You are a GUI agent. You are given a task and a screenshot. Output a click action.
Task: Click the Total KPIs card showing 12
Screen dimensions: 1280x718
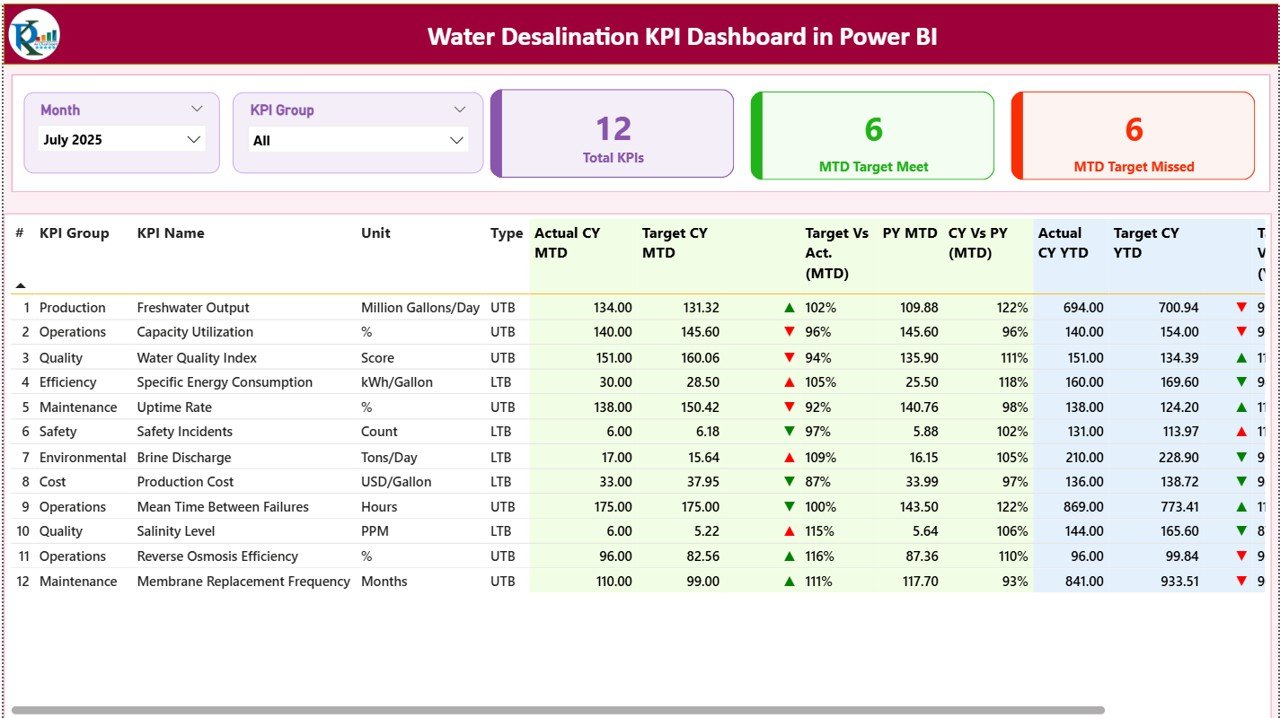click(x=612, y=135)
